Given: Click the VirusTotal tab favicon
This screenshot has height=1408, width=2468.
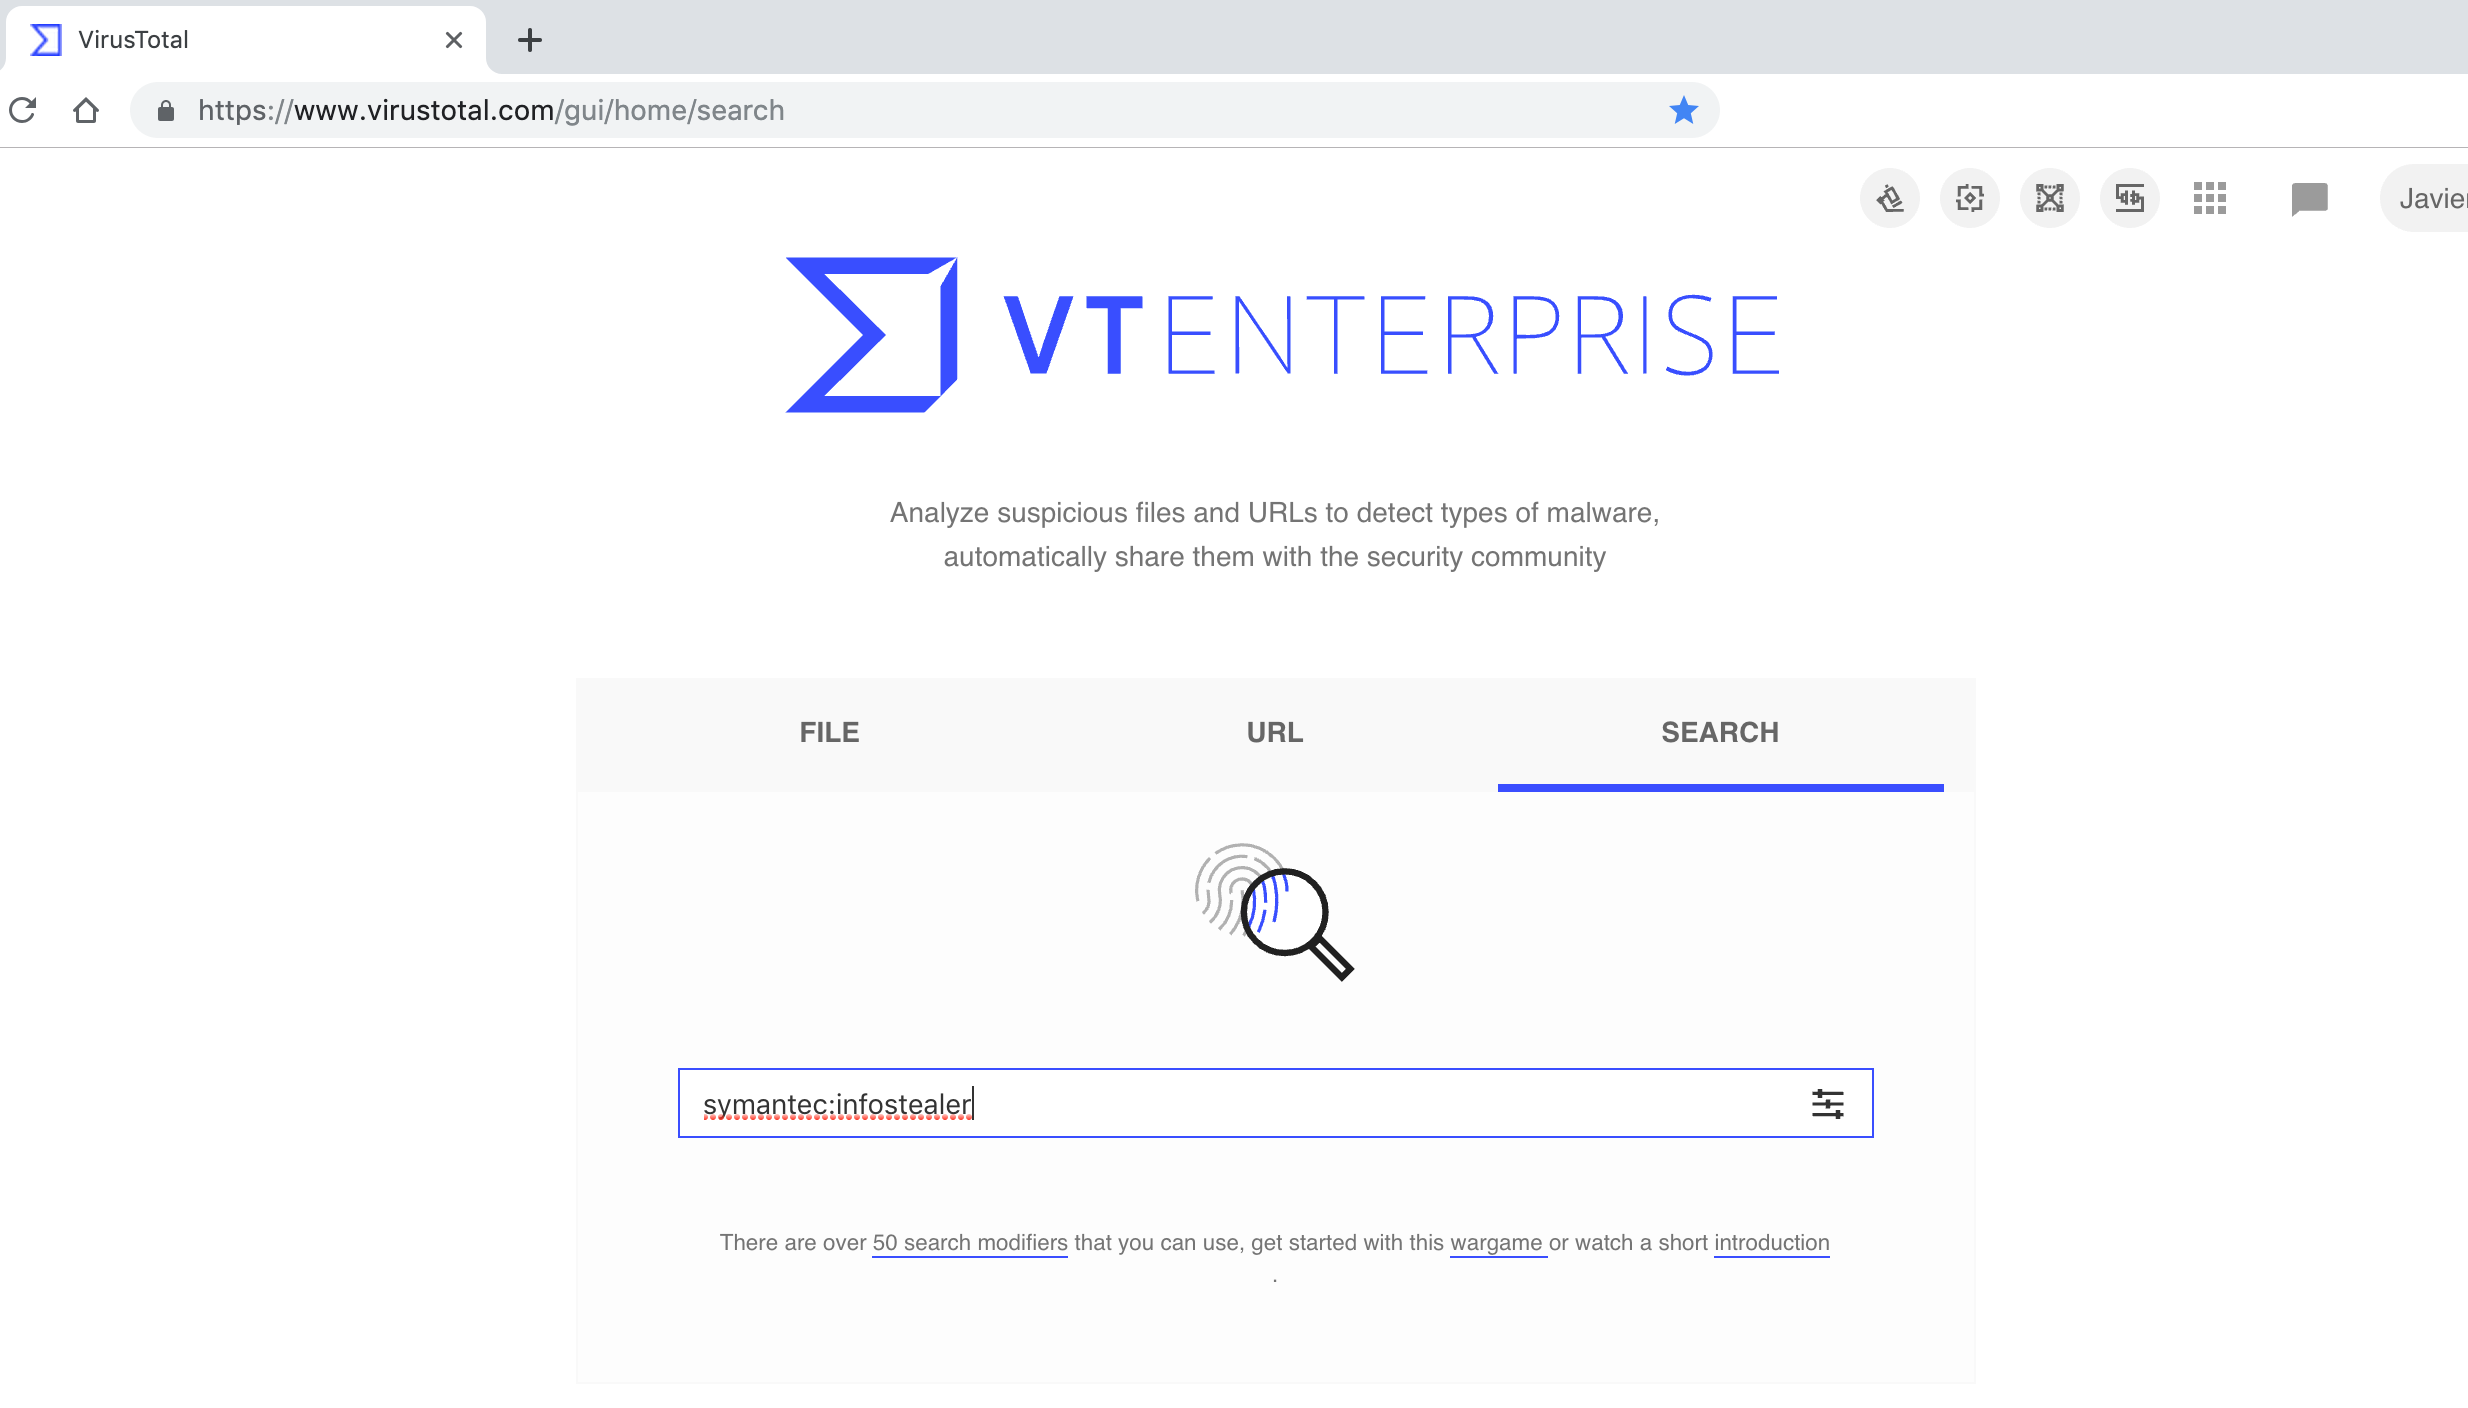Looking at the screenshot, I should 46,40.
